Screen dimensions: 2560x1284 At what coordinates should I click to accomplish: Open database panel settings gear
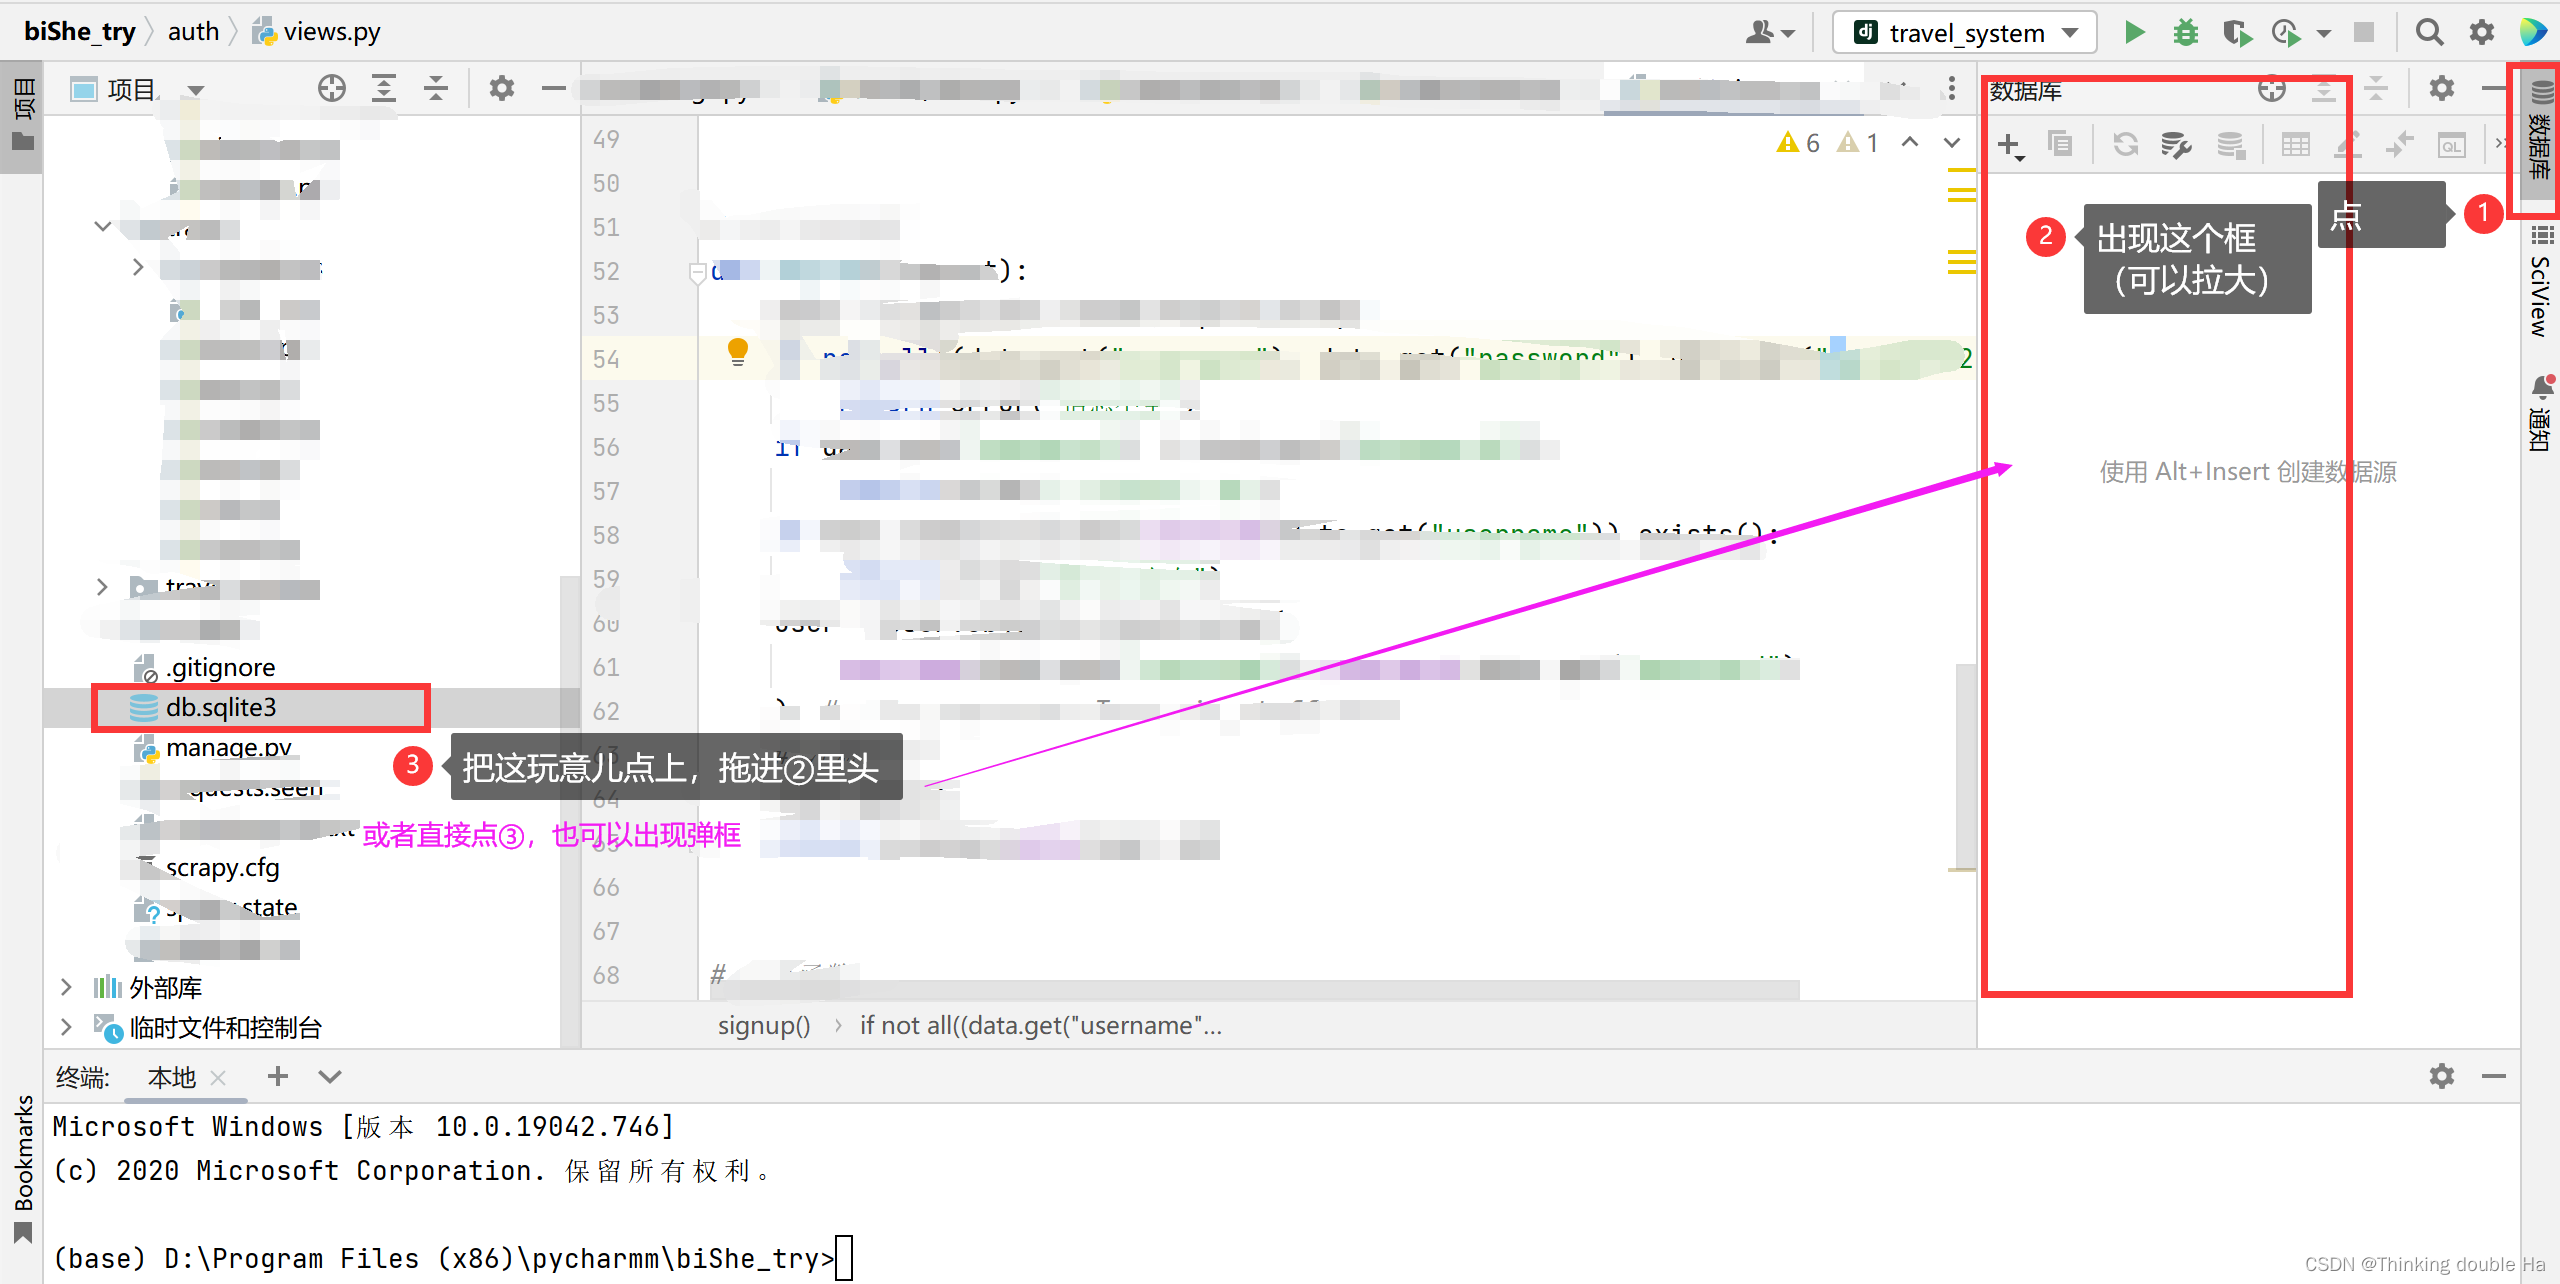click(2441, 89)
